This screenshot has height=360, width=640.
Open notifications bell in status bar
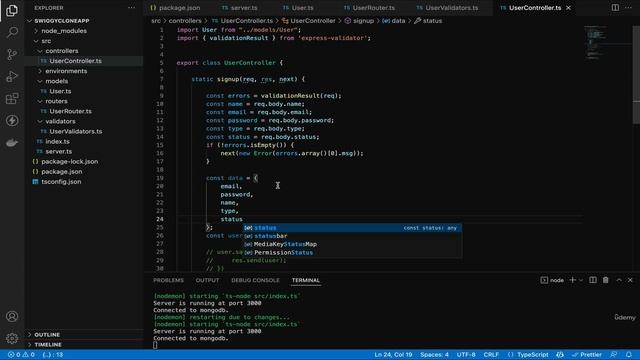click(629, 355)
